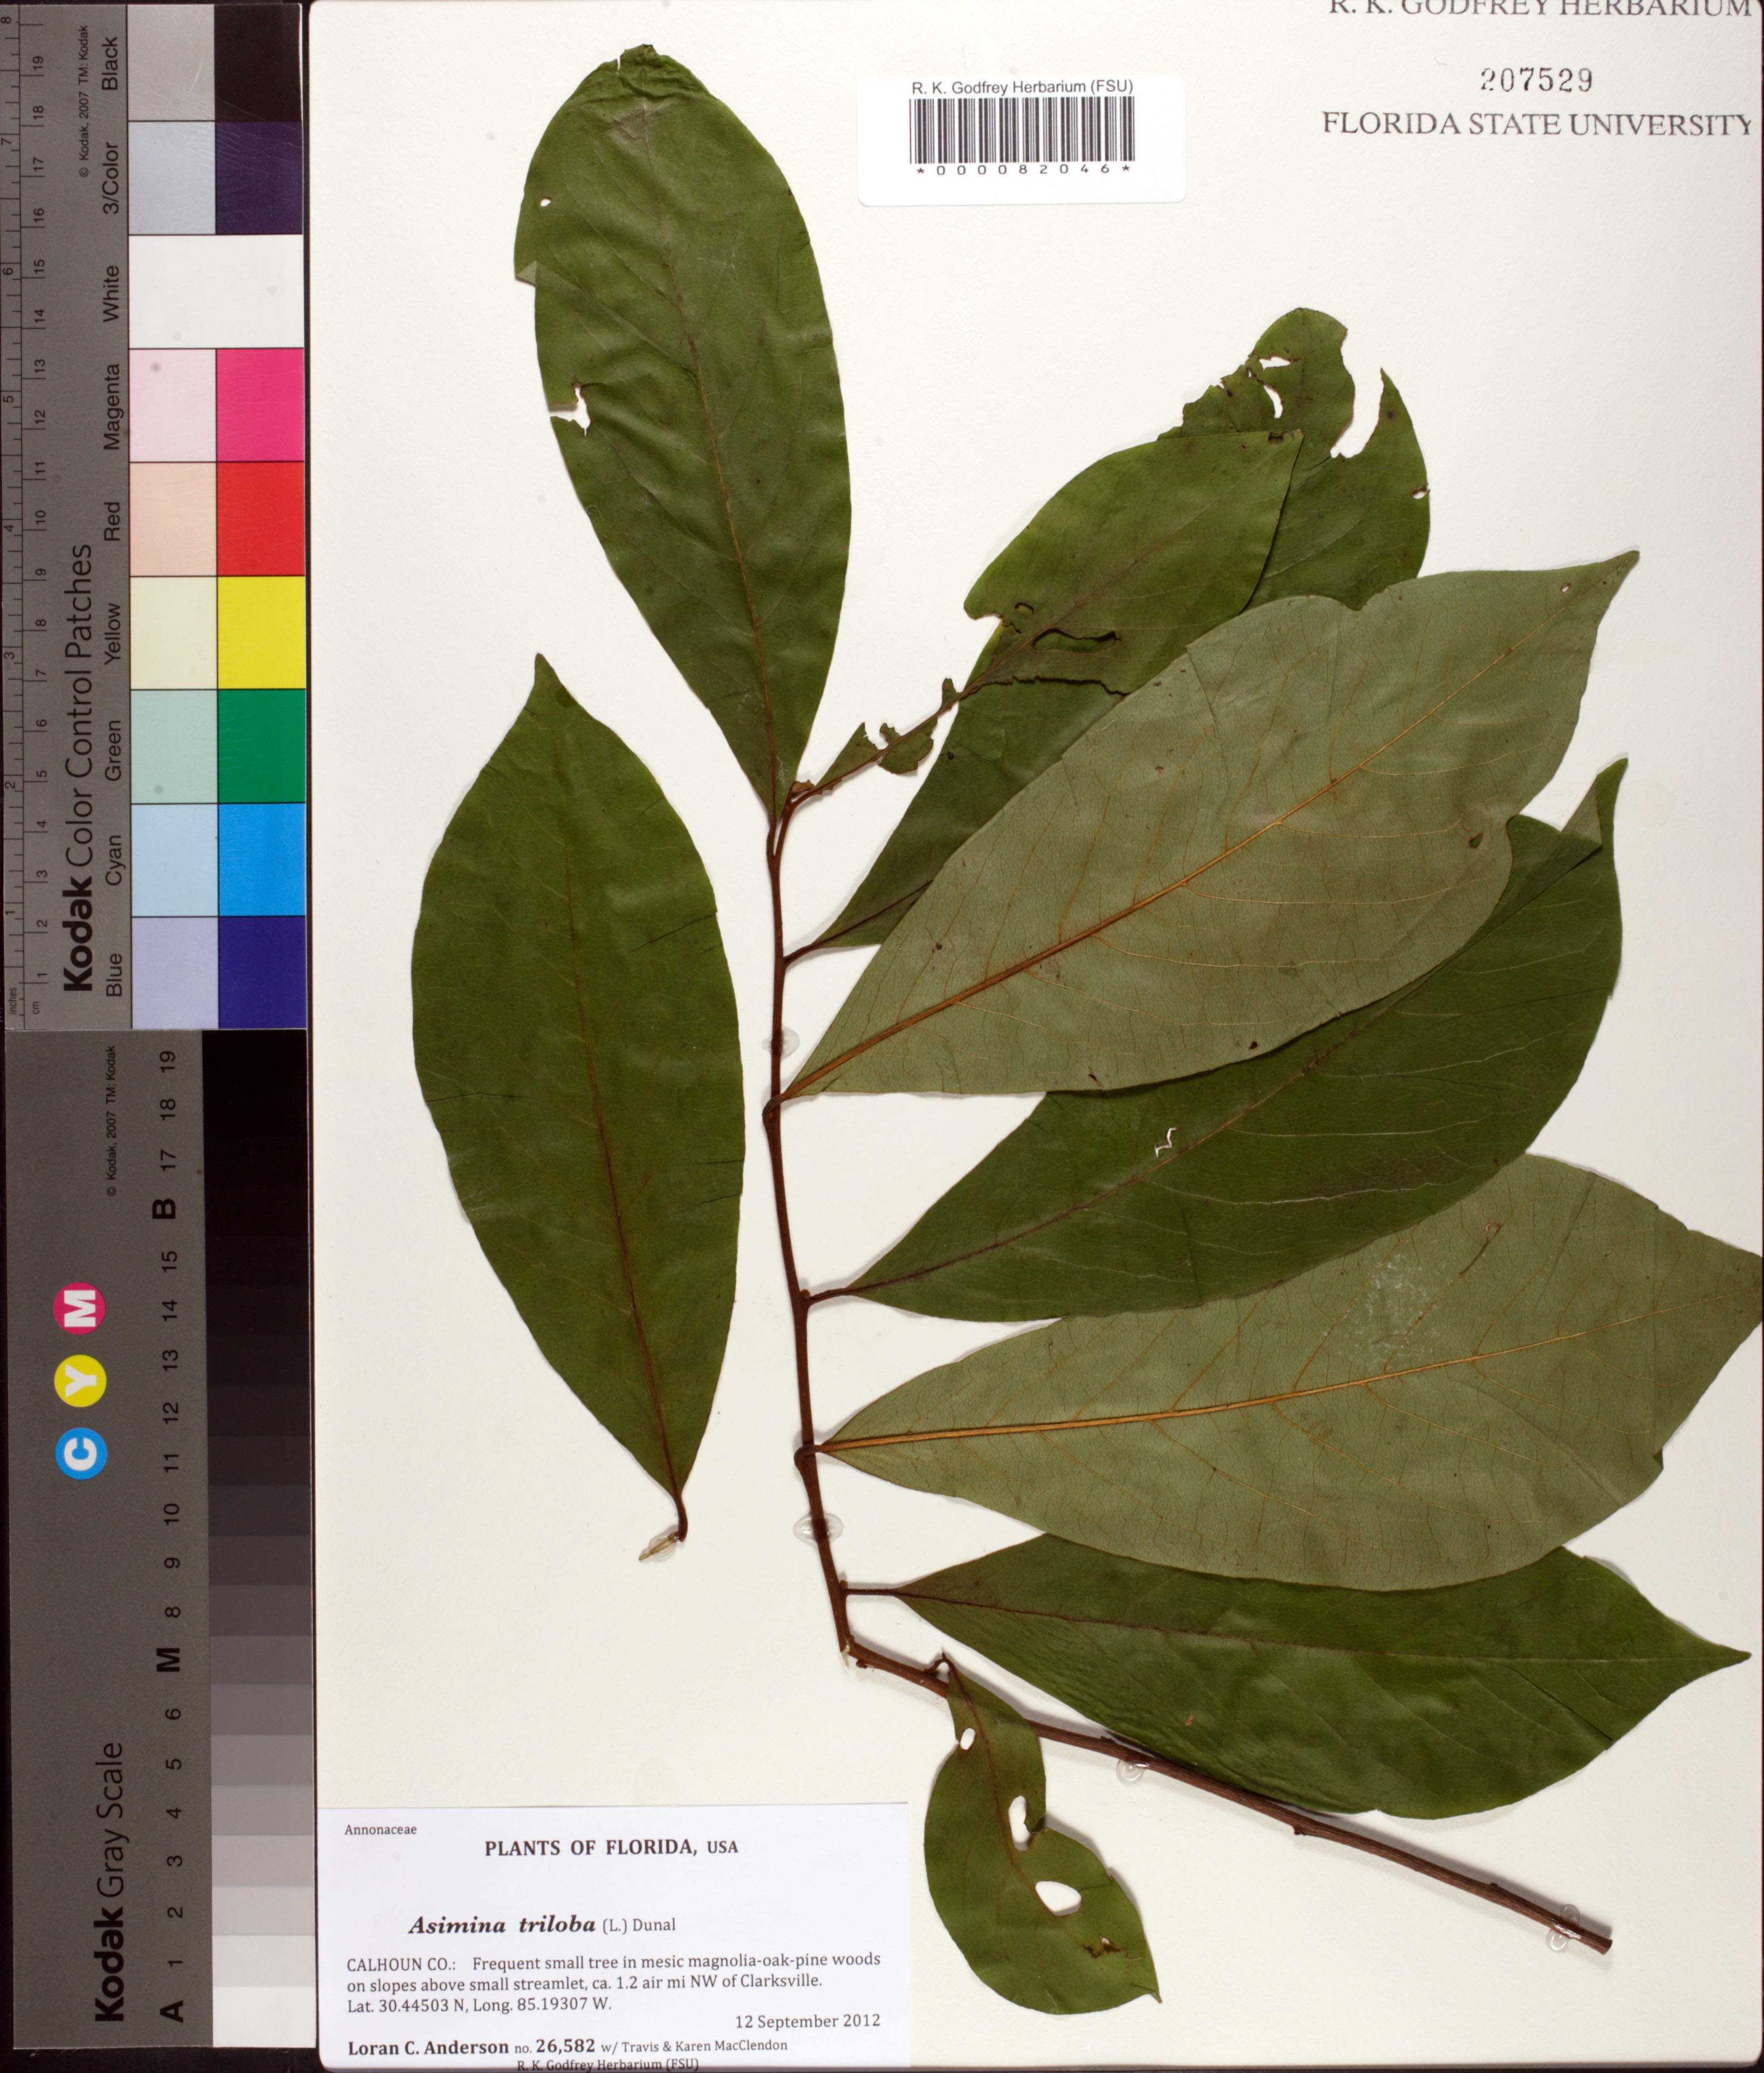Select the saturated yellow color patch

click(x=260, y=632)
